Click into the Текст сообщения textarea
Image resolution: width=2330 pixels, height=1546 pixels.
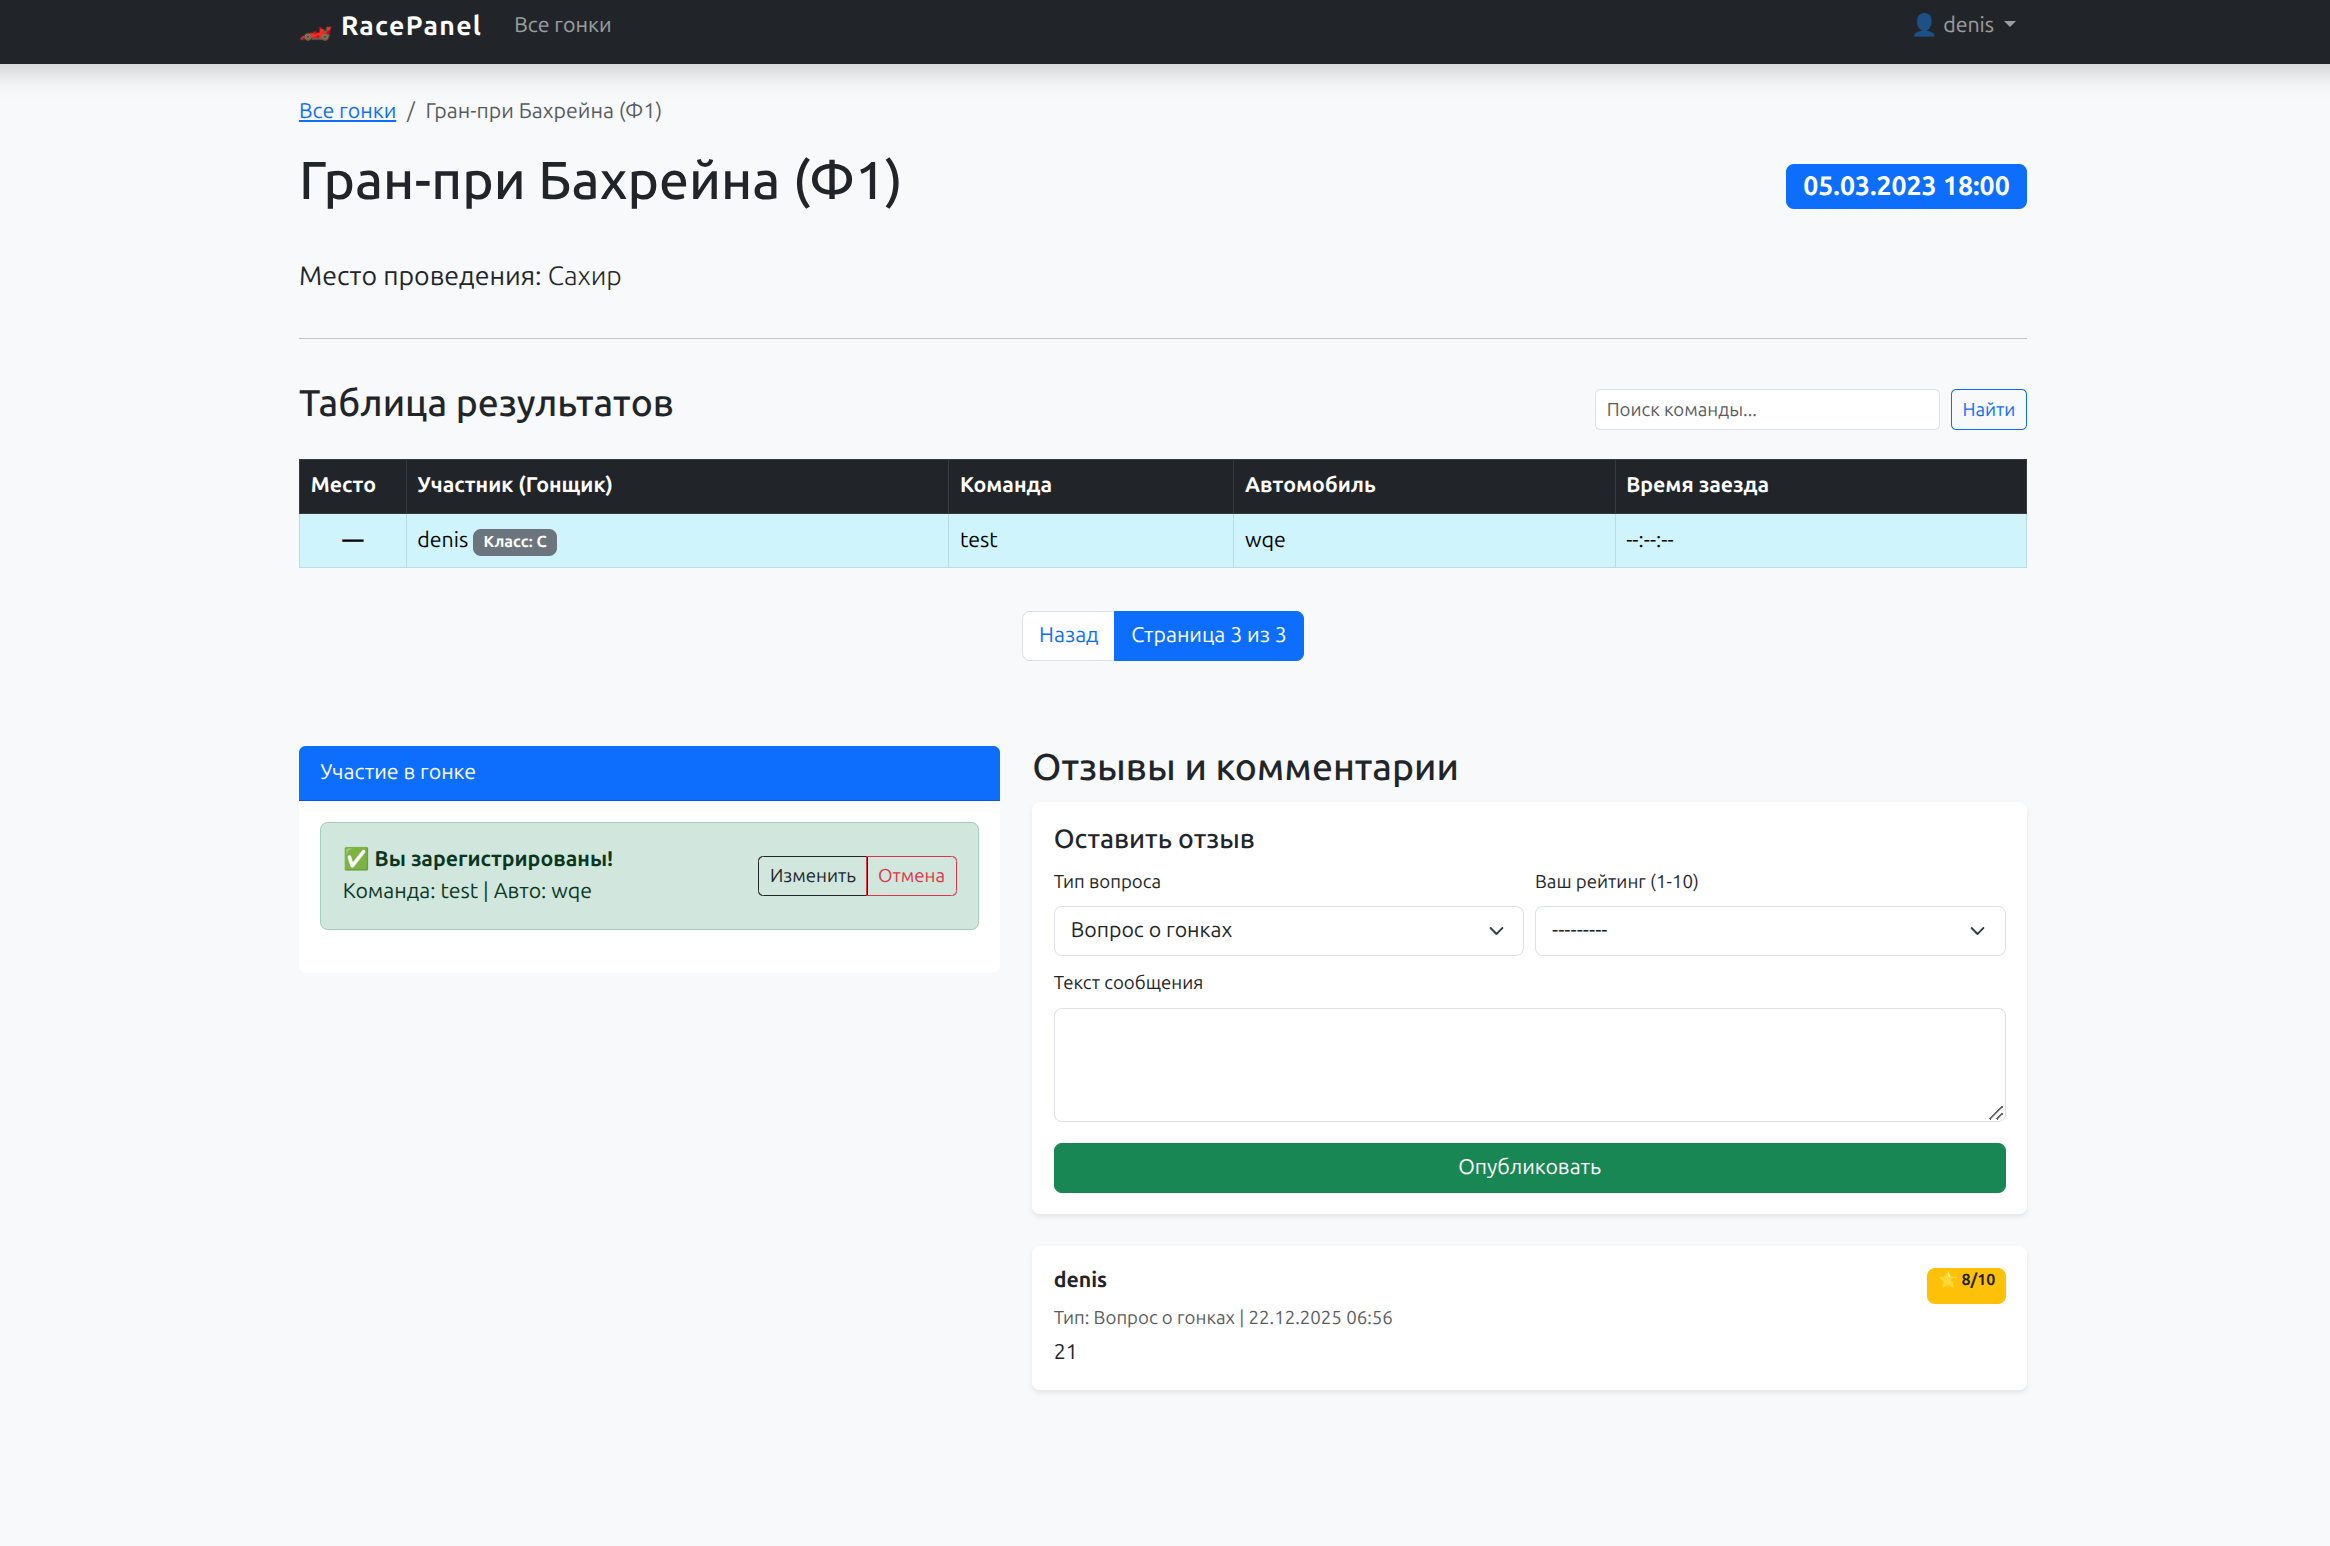(x=1528, y=1064)
